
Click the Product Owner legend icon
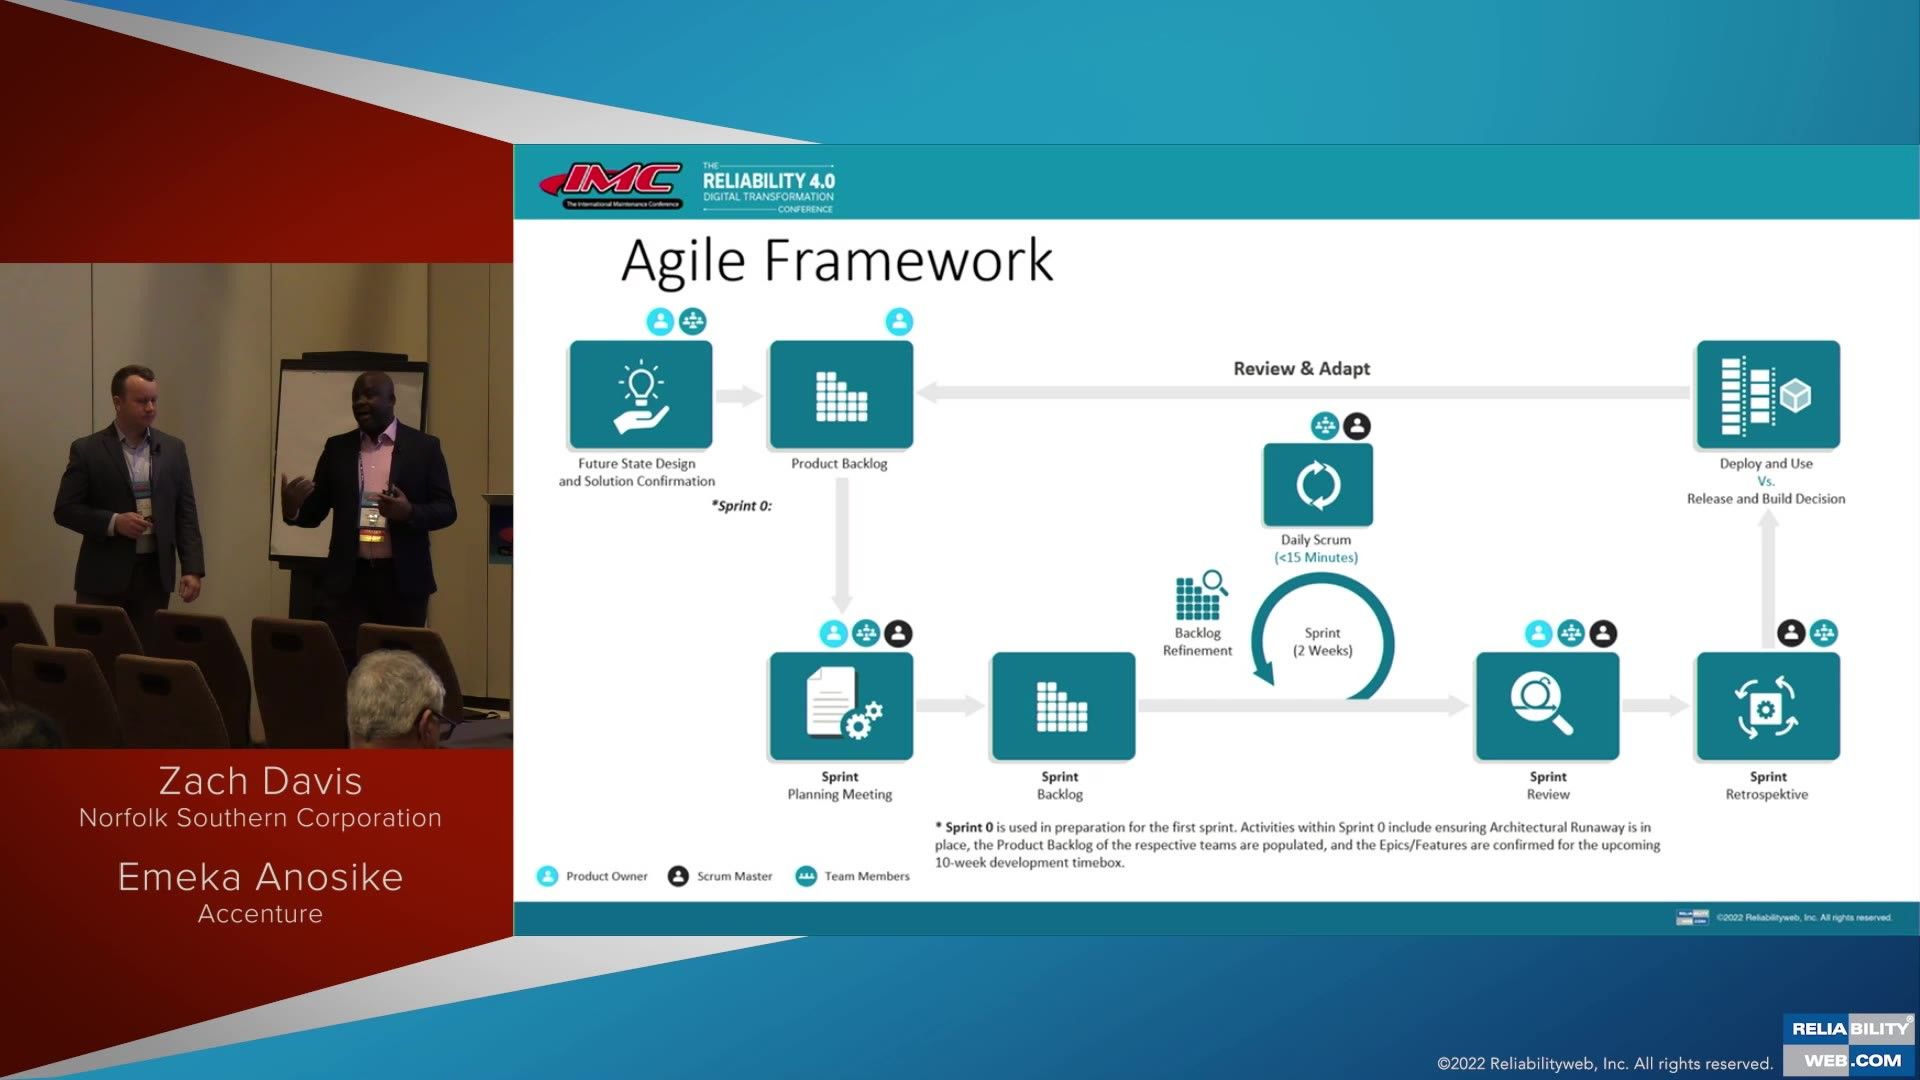[x=546, y=875]
